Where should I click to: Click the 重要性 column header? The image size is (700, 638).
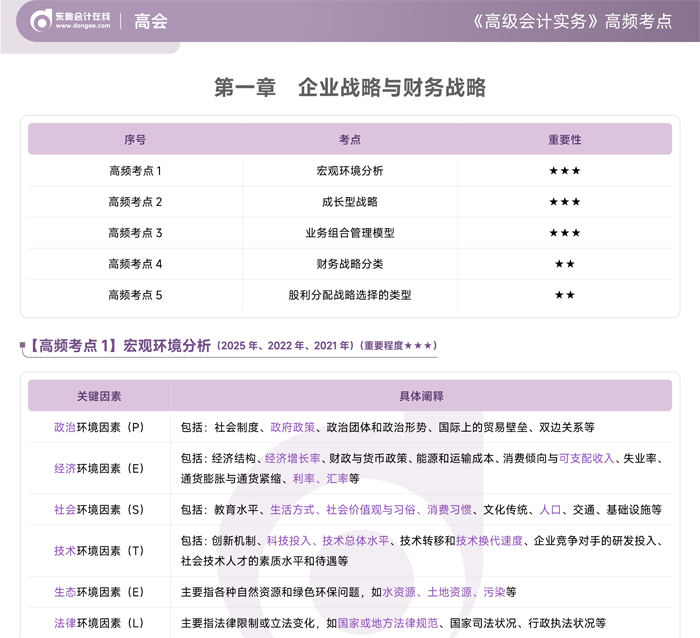pyautogui.click(x=564, y=139)
